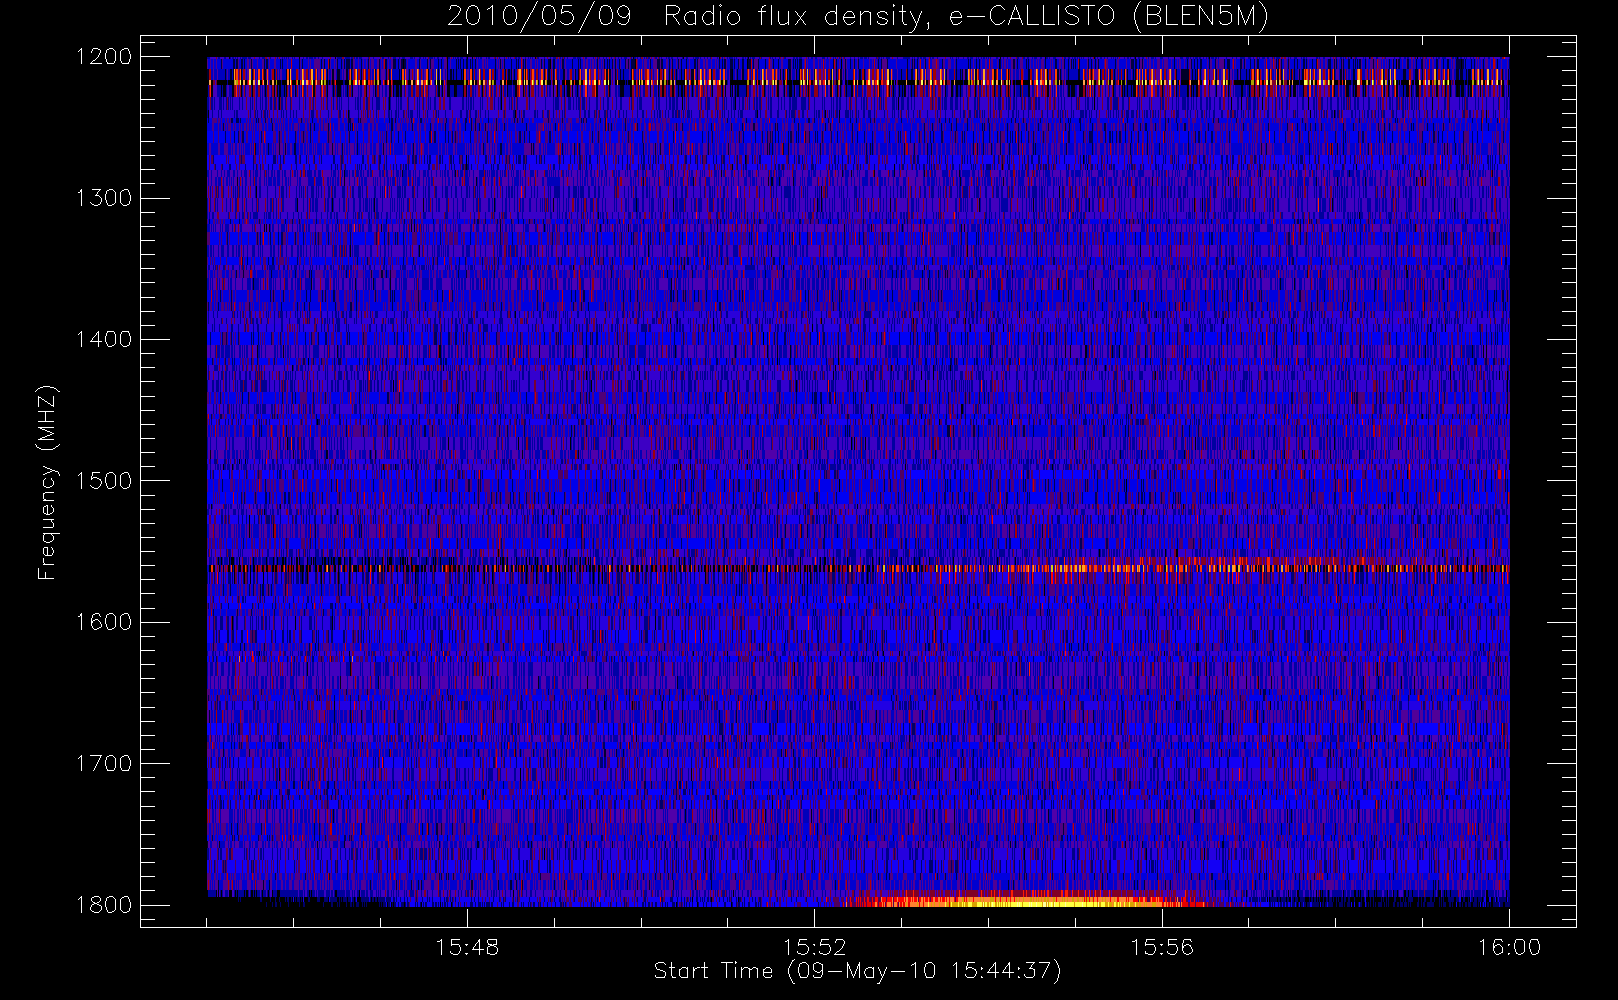Screen dimensions: 1618x1000
Task: Click the 1200 frequency tick label
Action: [x=104, y=57]
